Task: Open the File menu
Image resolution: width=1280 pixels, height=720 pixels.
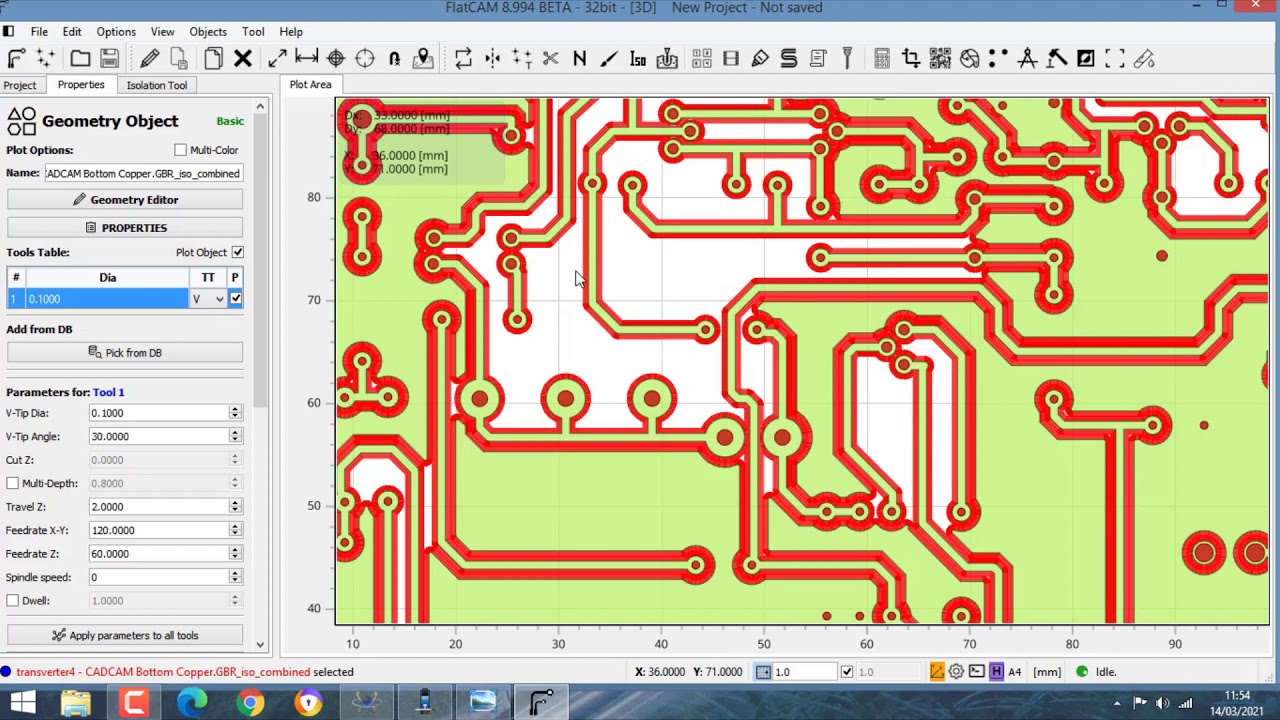Action: point(39,32)
